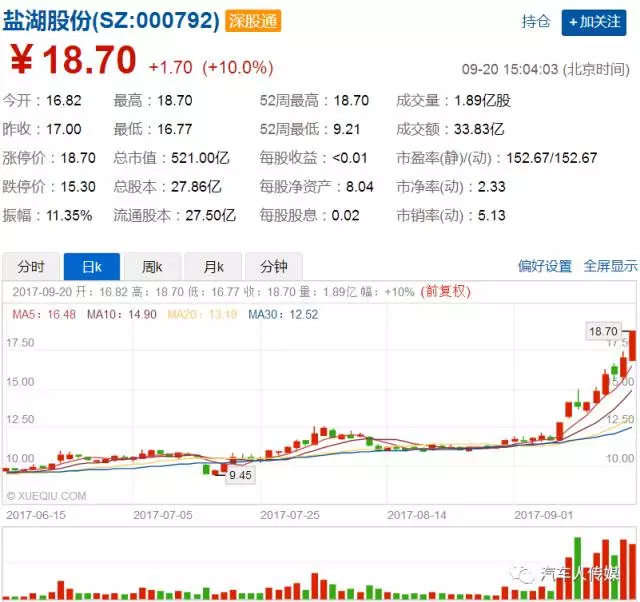Image resolution: width=640 pixels, height=602 pixels.
Task: Click the latest red candlestick at 18.70
Action: (632, 346)
